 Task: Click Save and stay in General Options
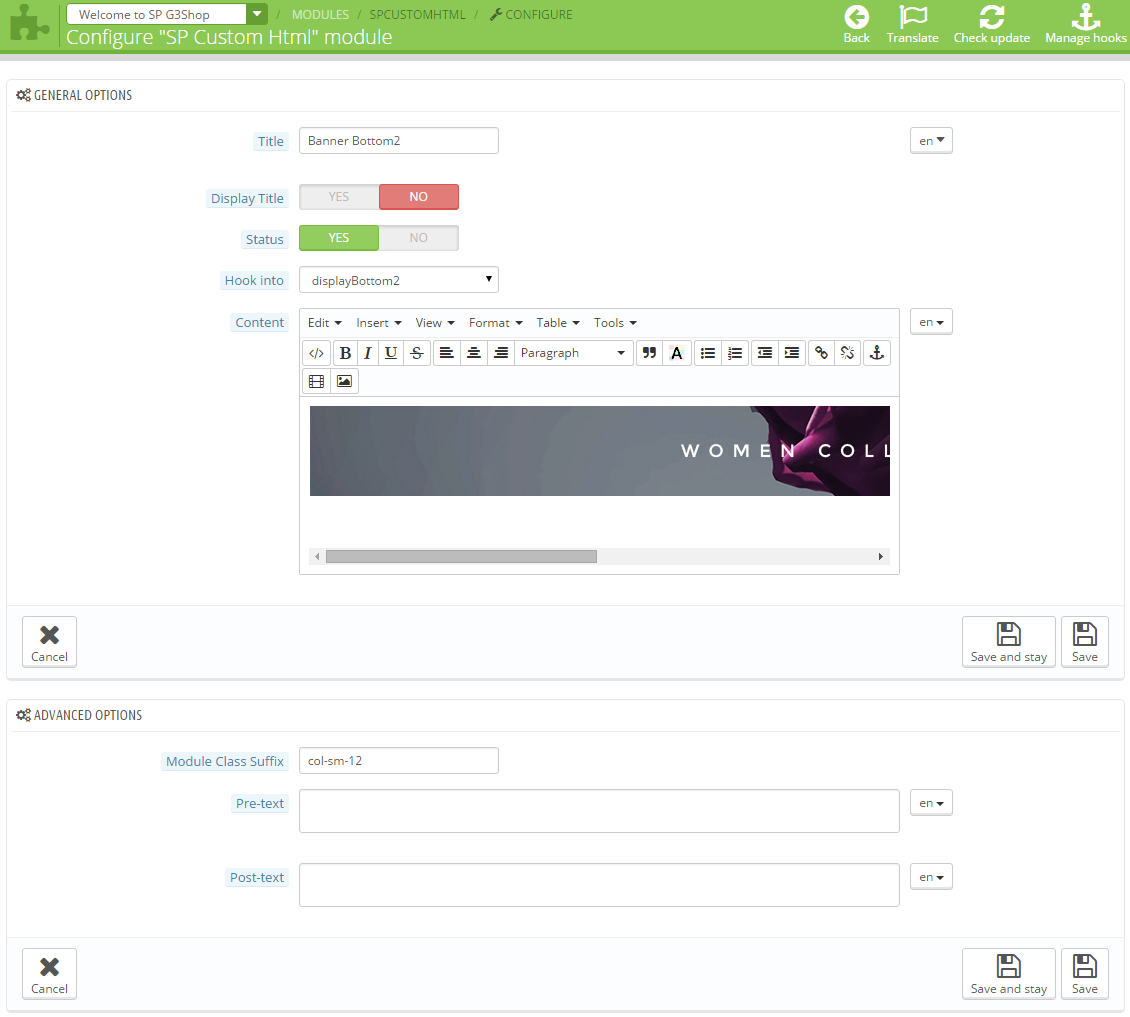[1008, 642]
